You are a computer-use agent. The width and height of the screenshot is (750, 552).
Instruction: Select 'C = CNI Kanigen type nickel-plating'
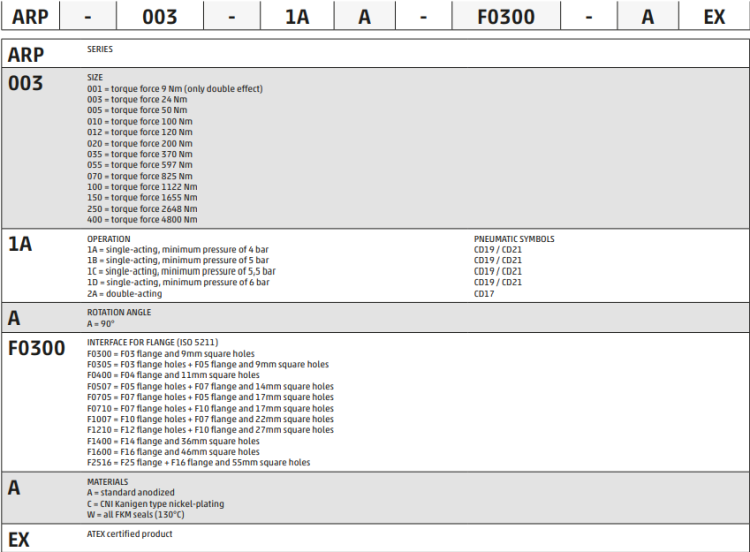155,504
